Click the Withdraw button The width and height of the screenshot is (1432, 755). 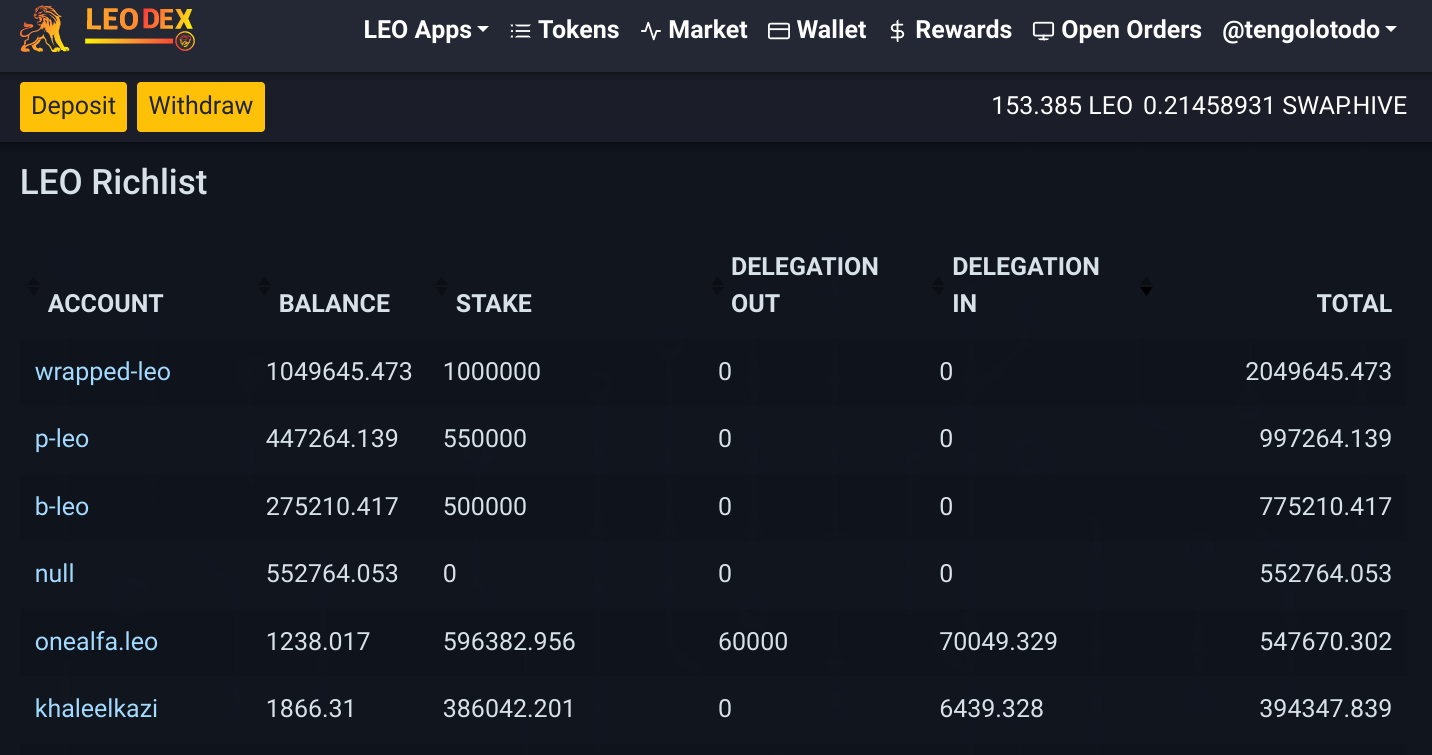click(x=201, y=106)
